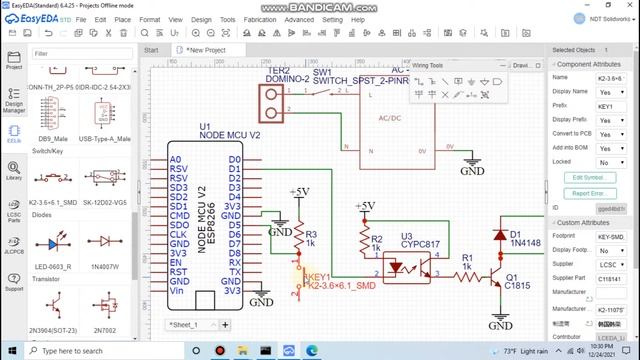Click the Cut scissors icon
This screenshot has width=640, height=360.
coord(109,33)
